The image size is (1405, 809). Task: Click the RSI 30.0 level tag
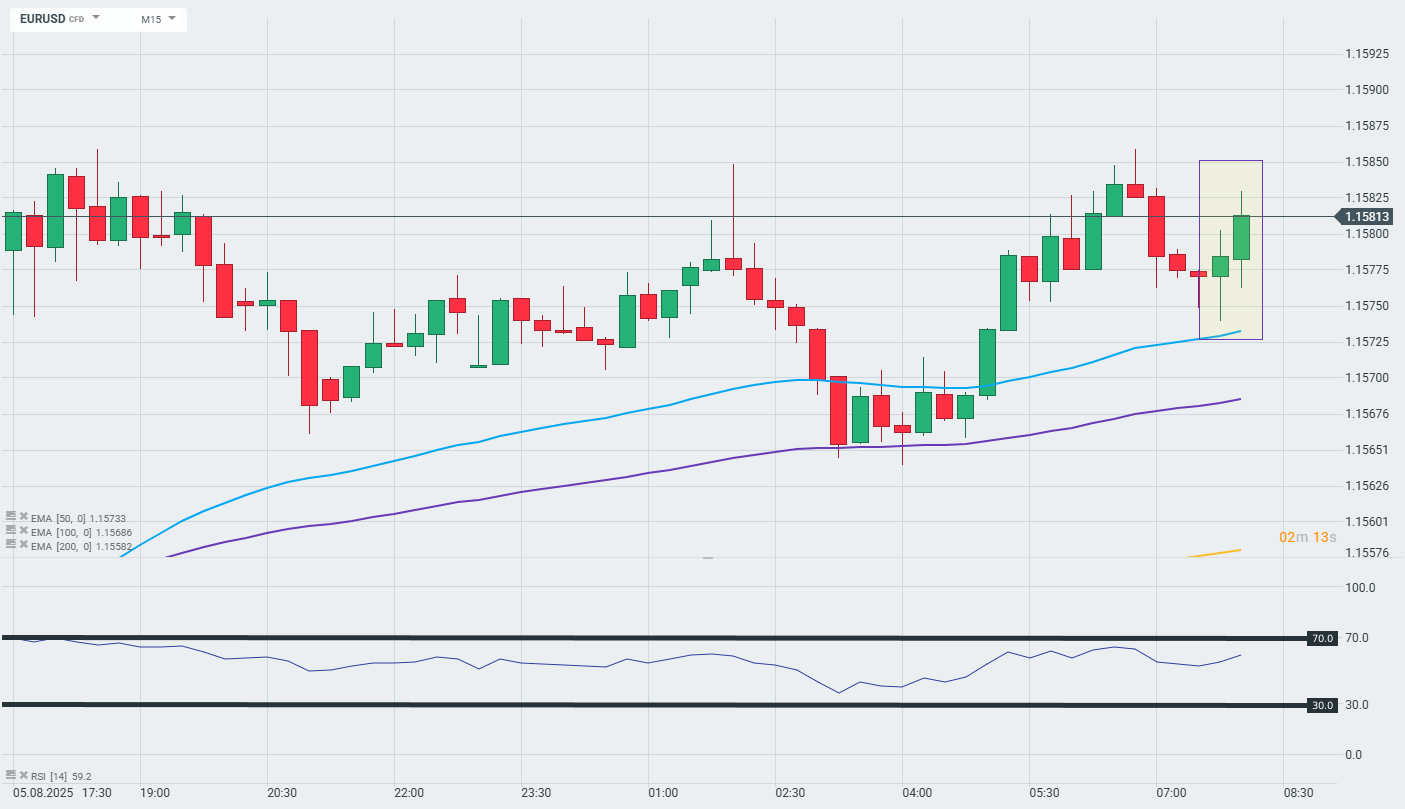pos(1322,705)
